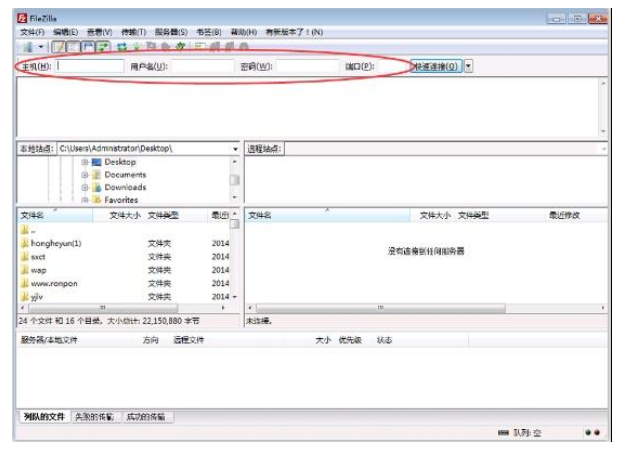Sort remote list by 文件名 column
Image resolution: width=626 pixels, height=452 pixels.
click(327, 216)
